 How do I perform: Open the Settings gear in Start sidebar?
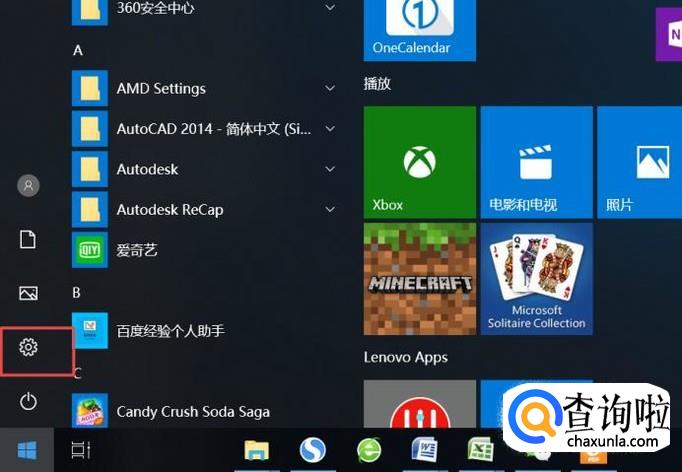28,347
